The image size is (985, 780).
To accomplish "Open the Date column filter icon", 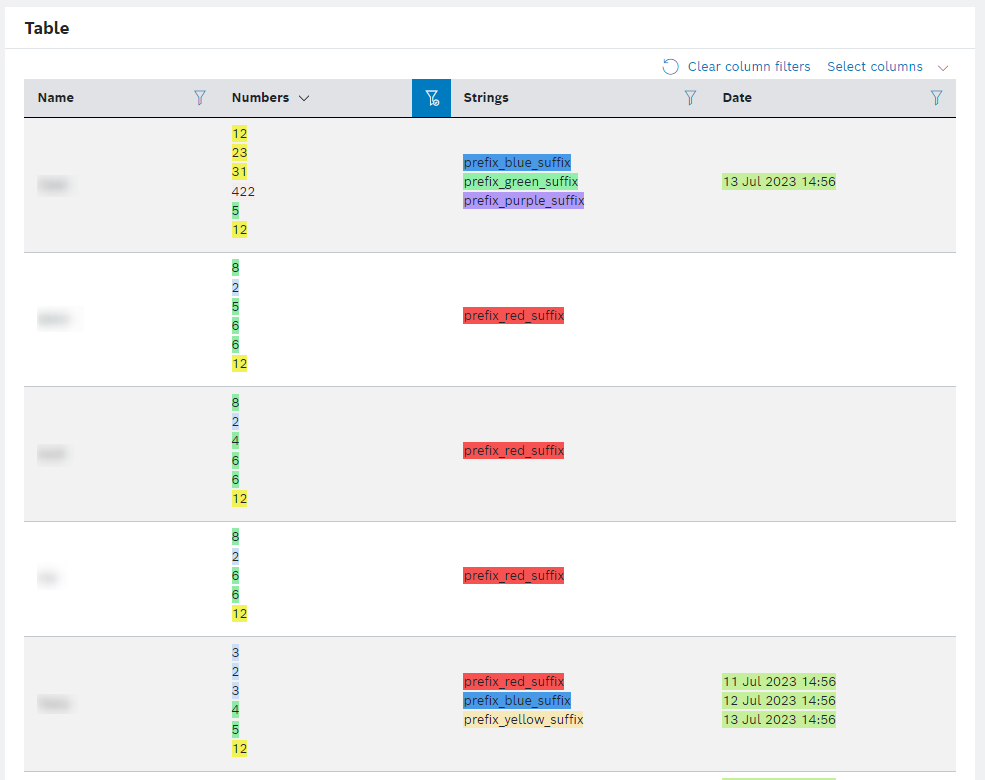I will [936, 98].
